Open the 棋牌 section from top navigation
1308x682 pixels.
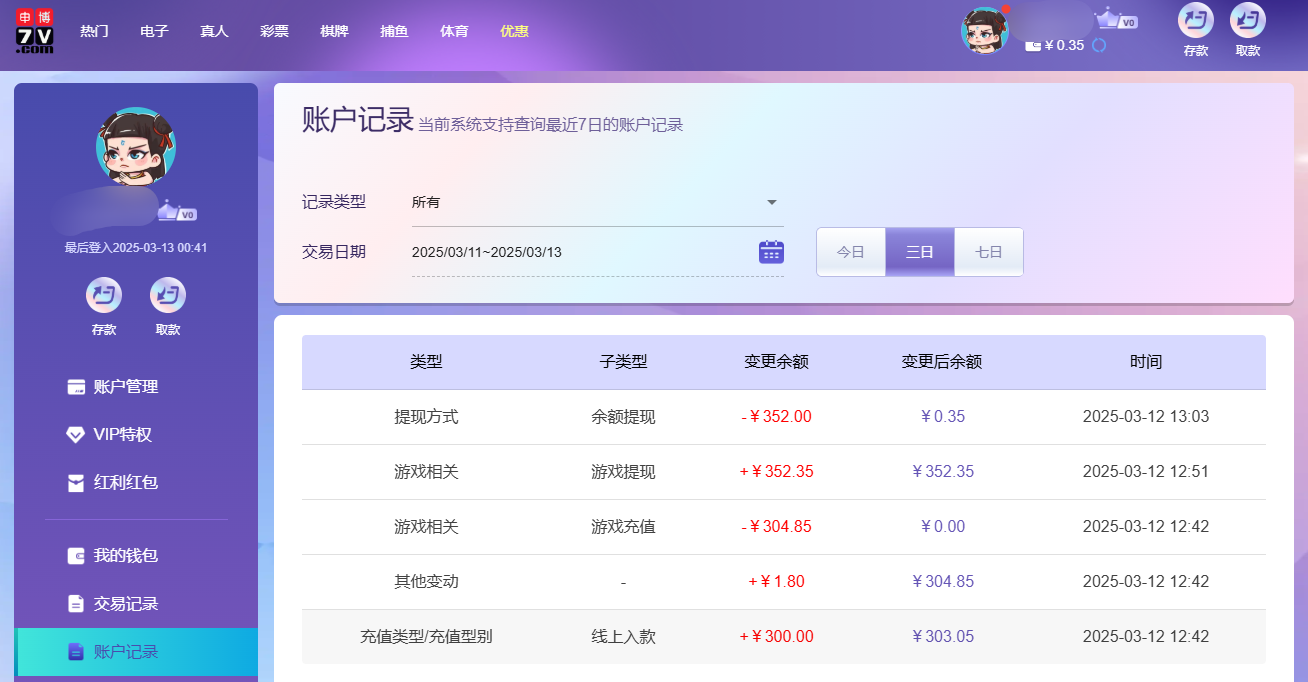334,31
